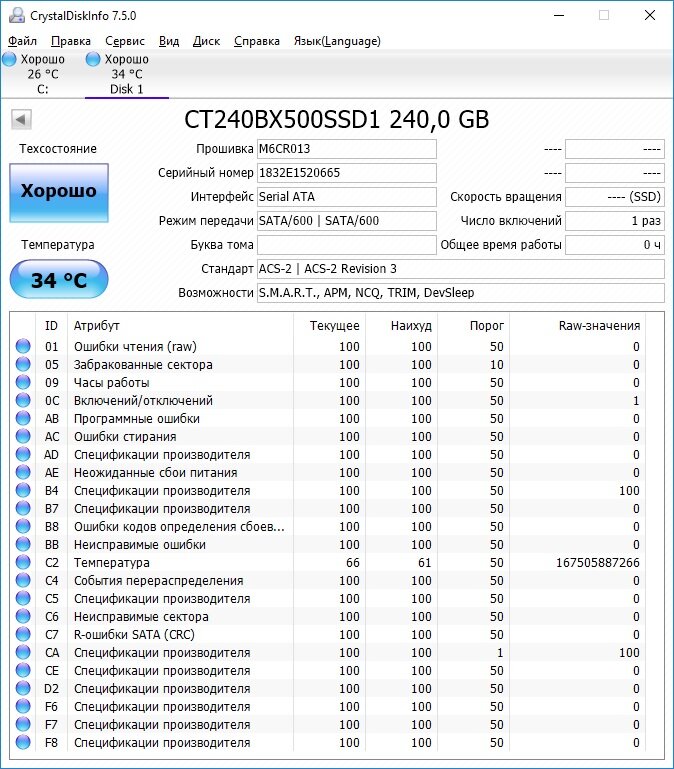Click the status orb for attribute C6
Image resolution: width=674 pixels, height=769 pixels.
(x=23, y=616)
